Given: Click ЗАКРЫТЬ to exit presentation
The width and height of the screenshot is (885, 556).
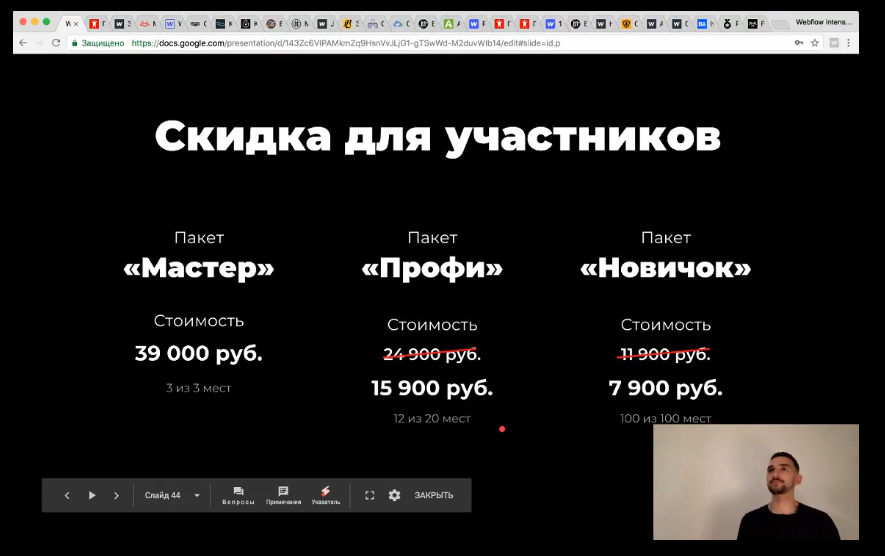Looking at the screenshot, I should pos(433,495).
